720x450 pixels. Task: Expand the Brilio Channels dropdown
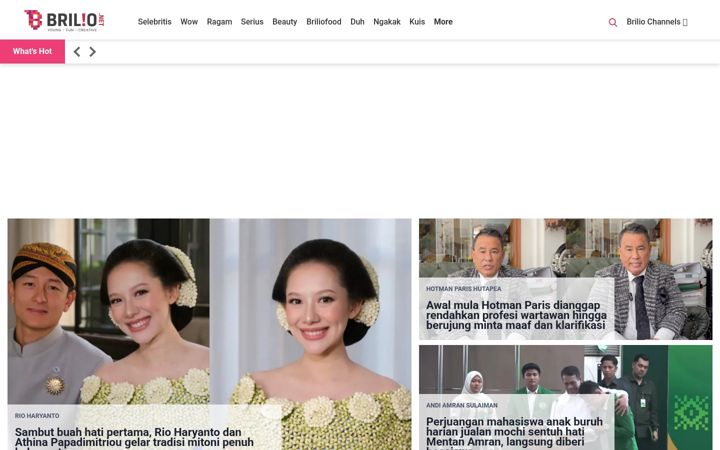pos(657,22)
